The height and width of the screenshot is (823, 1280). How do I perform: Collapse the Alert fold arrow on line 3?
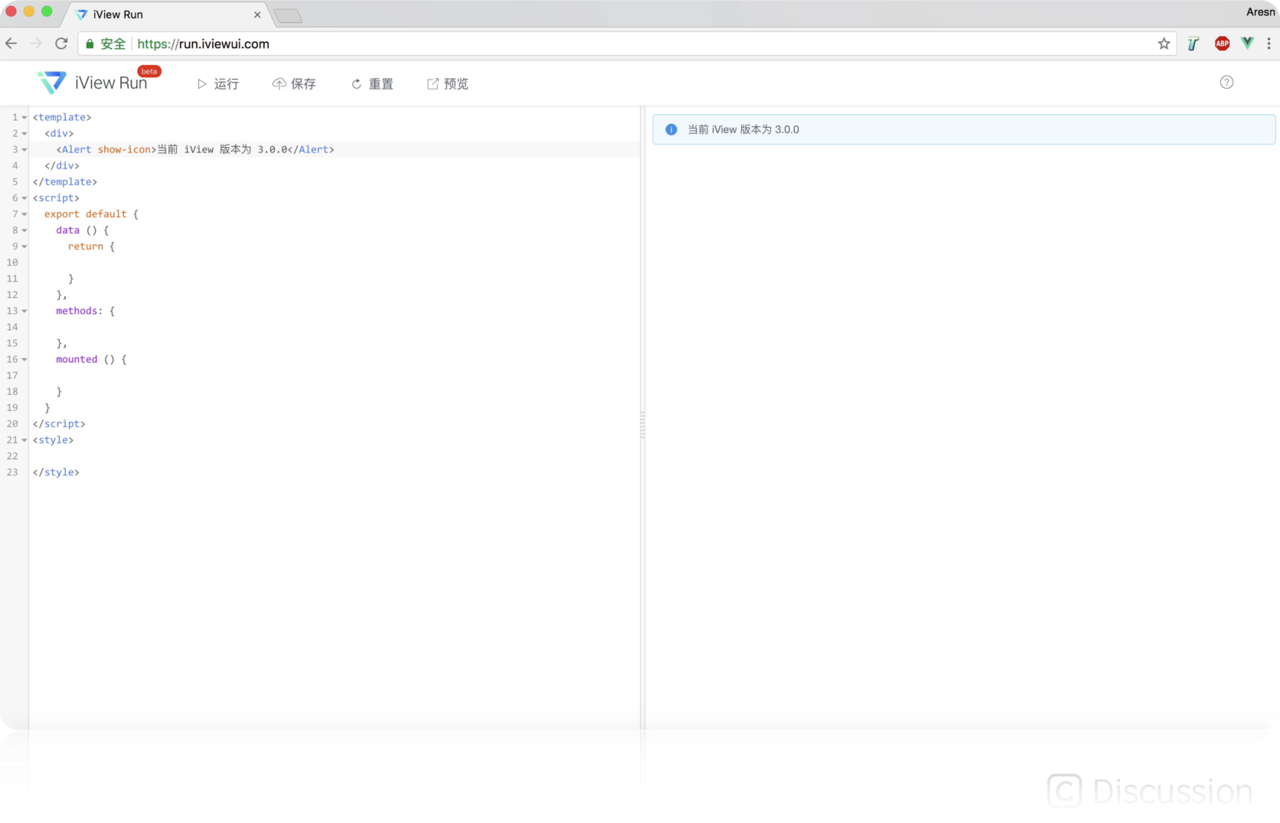(x=24, y=150)
